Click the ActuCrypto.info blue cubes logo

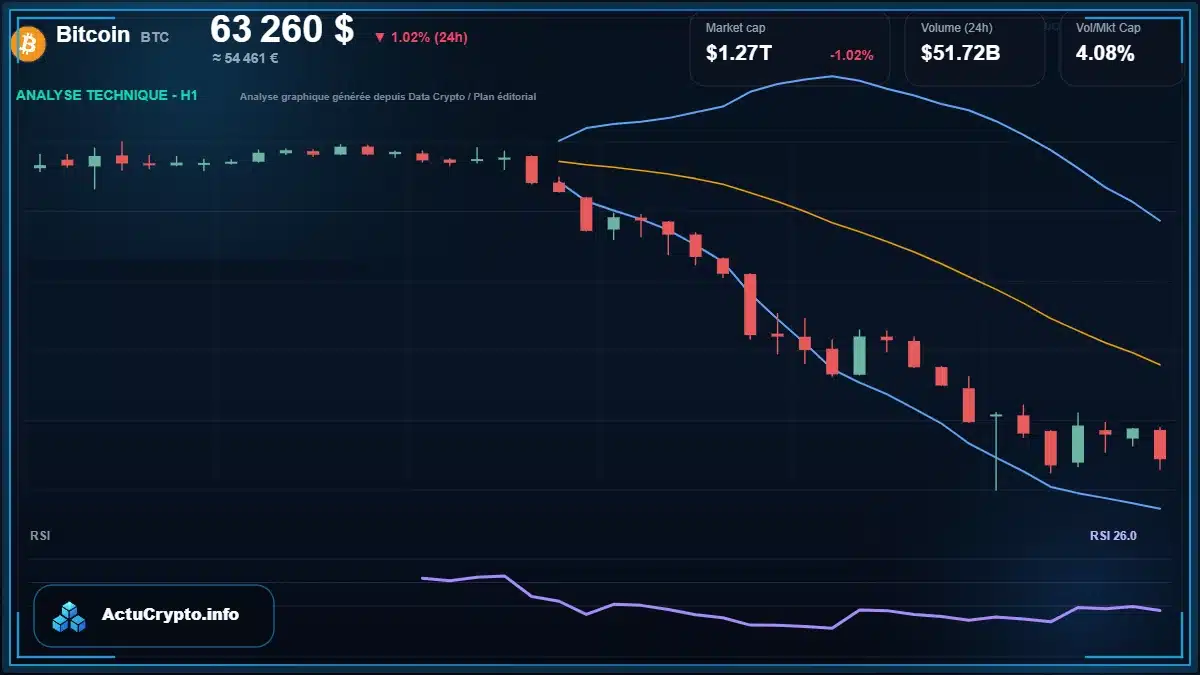click(70, 616)
